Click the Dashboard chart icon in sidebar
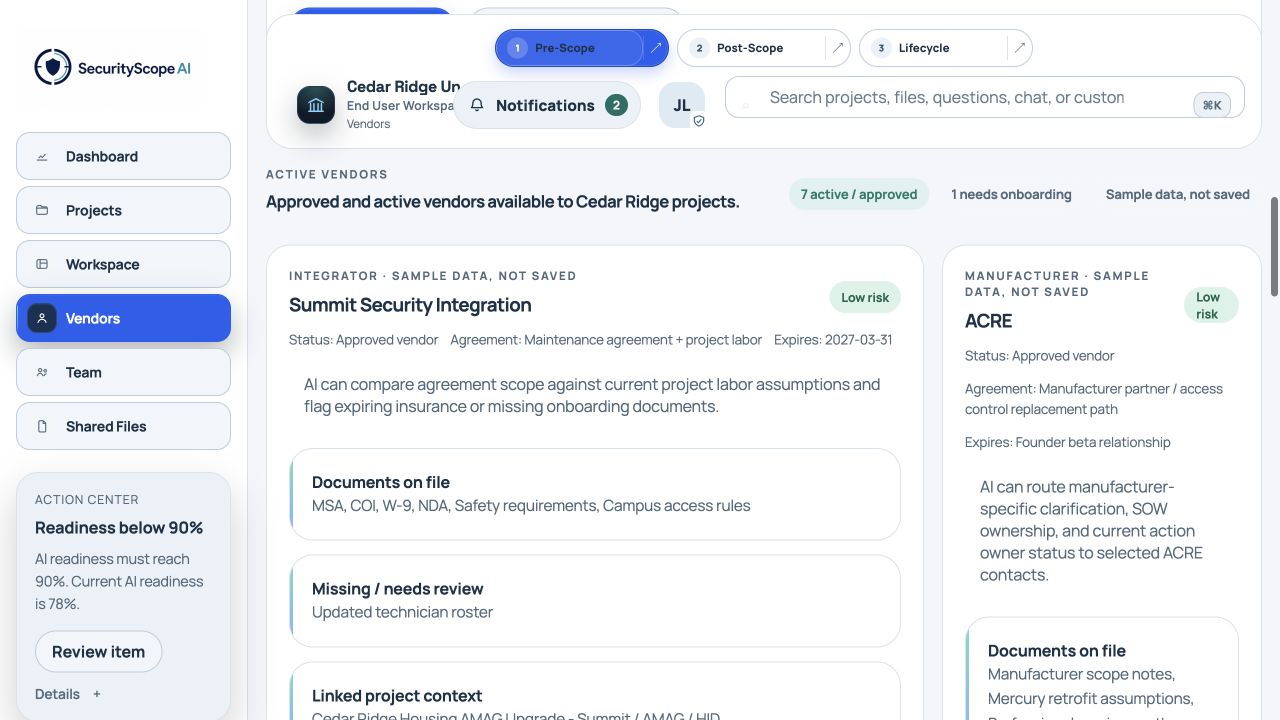Viewport: 1280px width, 720px height. [x=42, y=157]
